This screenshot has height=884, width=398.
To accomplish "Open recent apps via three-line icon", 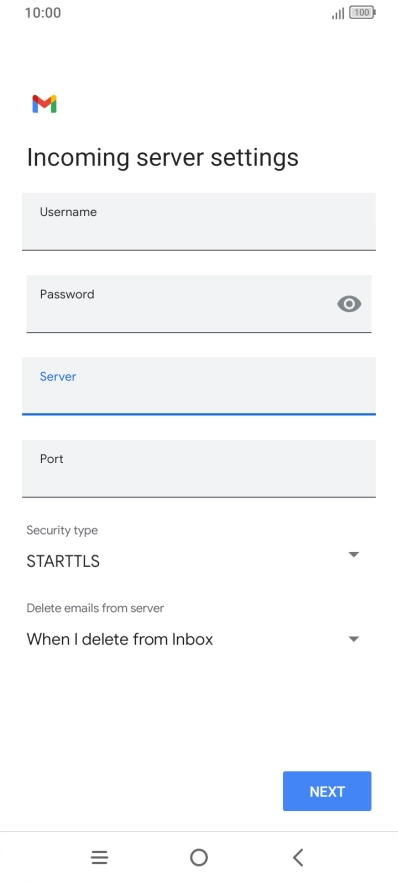I will click(x=99, y=858).
